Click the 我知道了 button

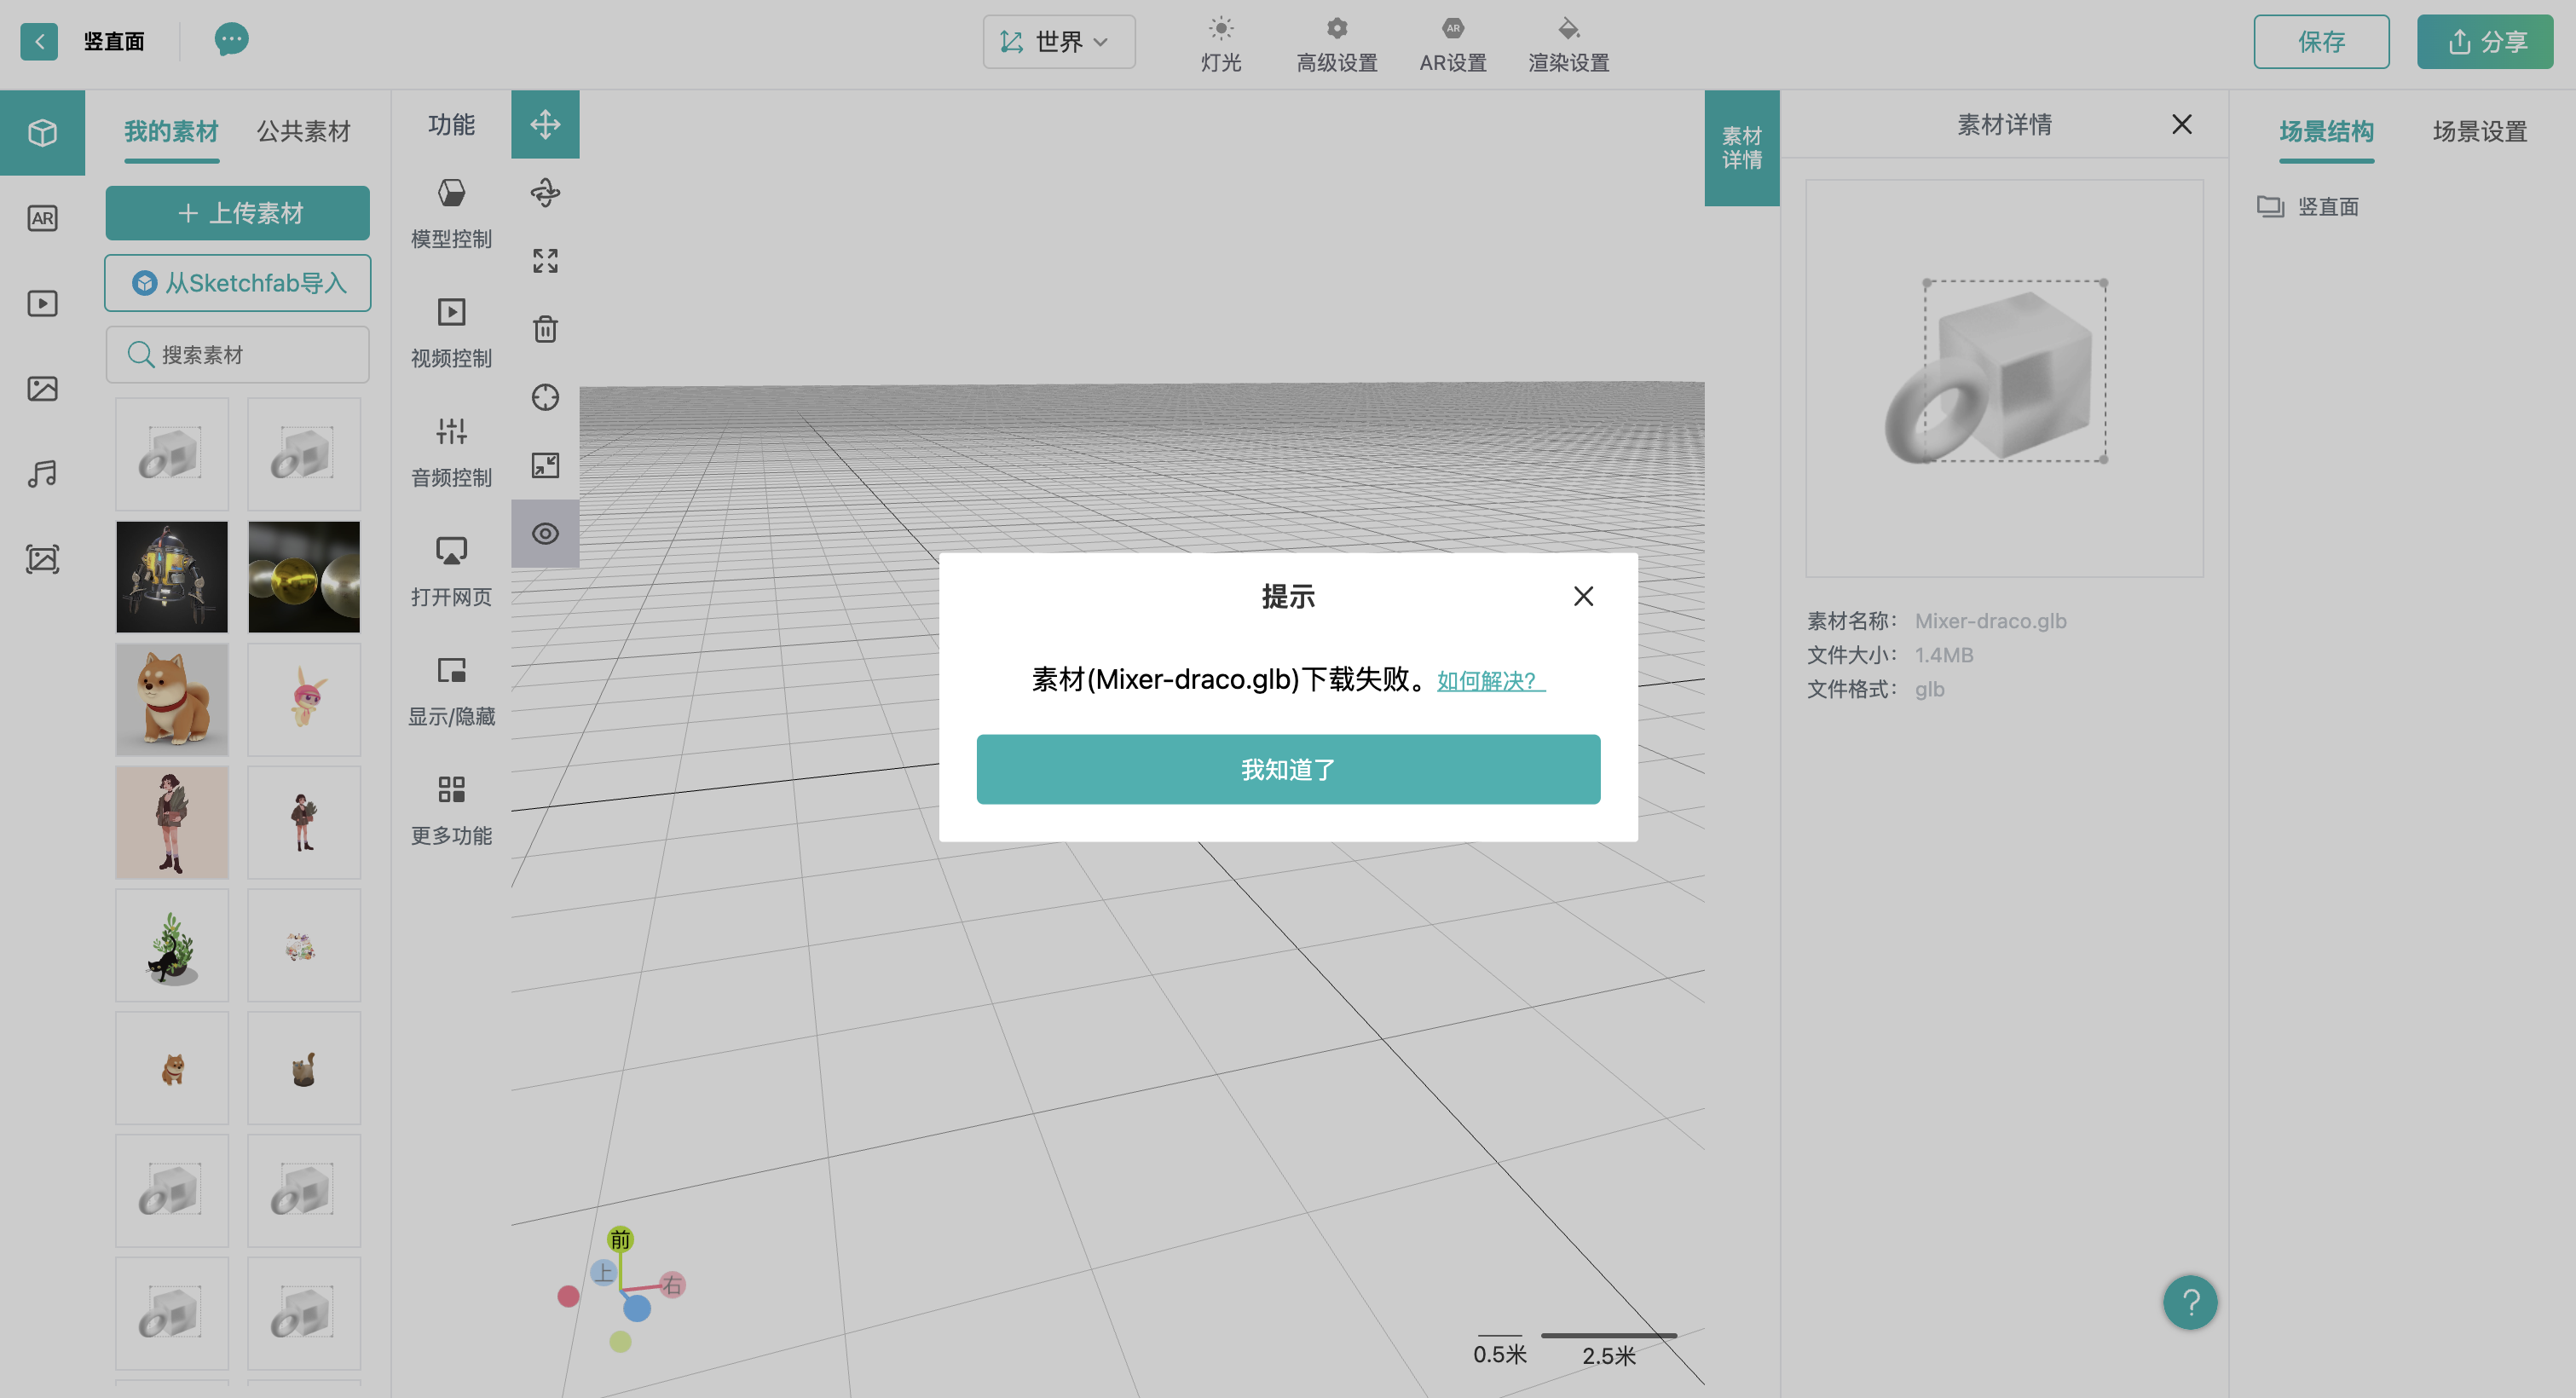point(1287,769)
